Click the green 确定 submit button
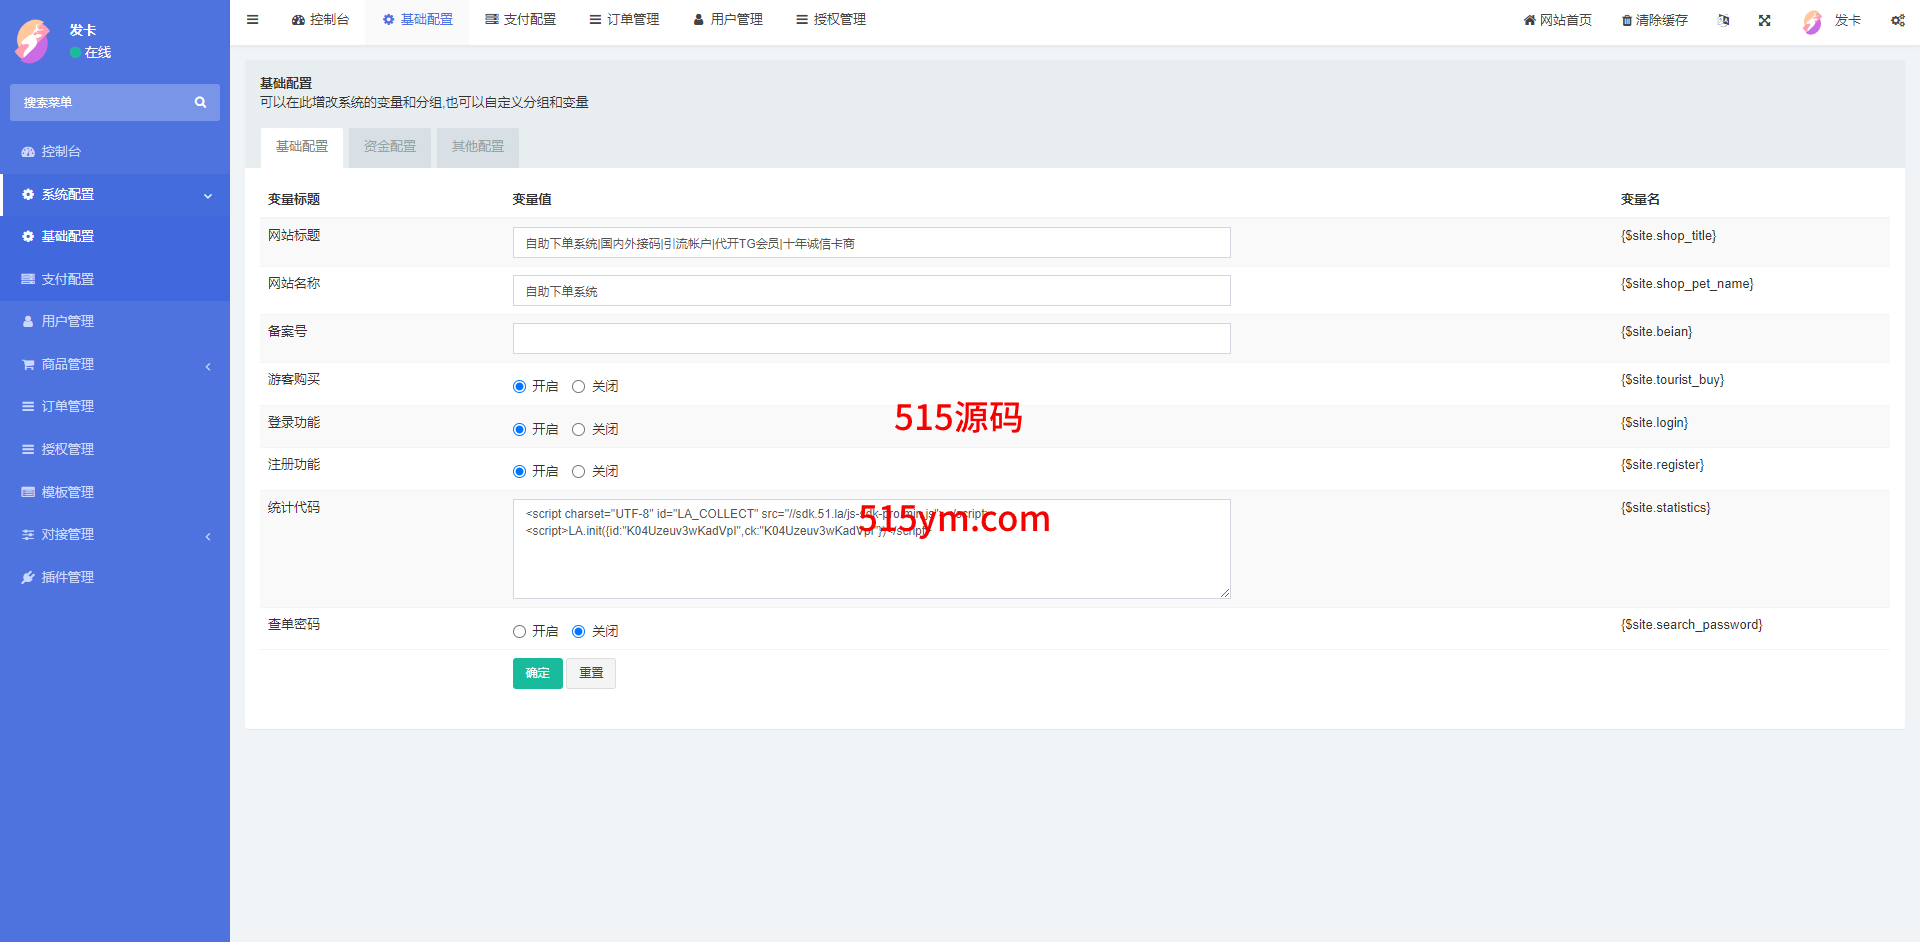Screen dimensions: 1920x942 point(537,673)
